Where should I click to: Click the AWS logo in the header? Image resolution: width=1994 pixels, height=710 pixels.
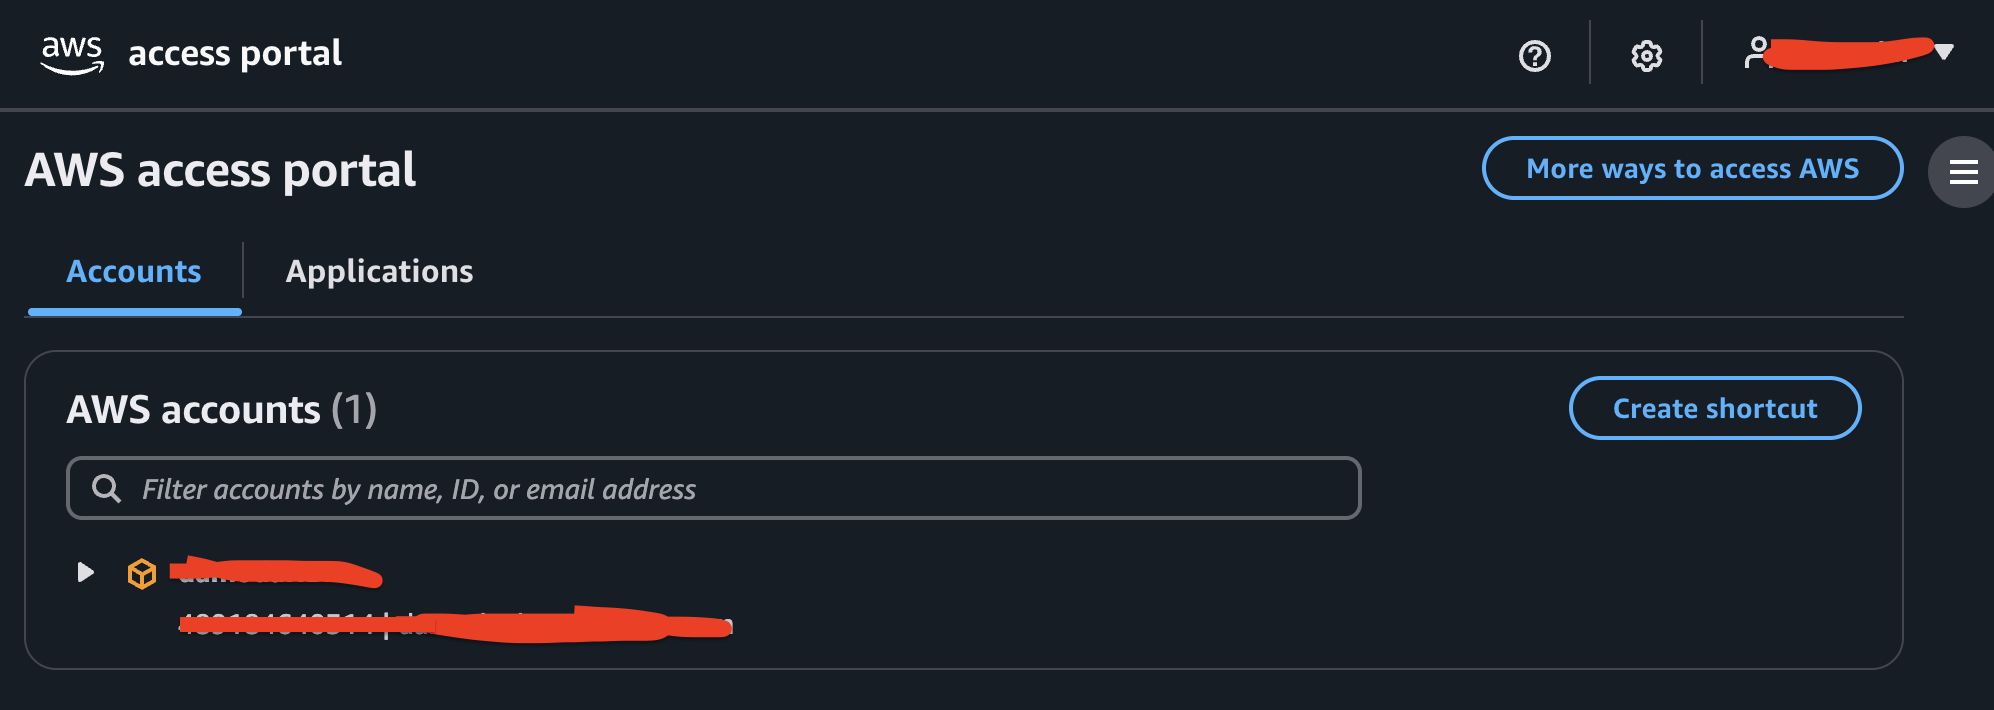tap(72, 54)
